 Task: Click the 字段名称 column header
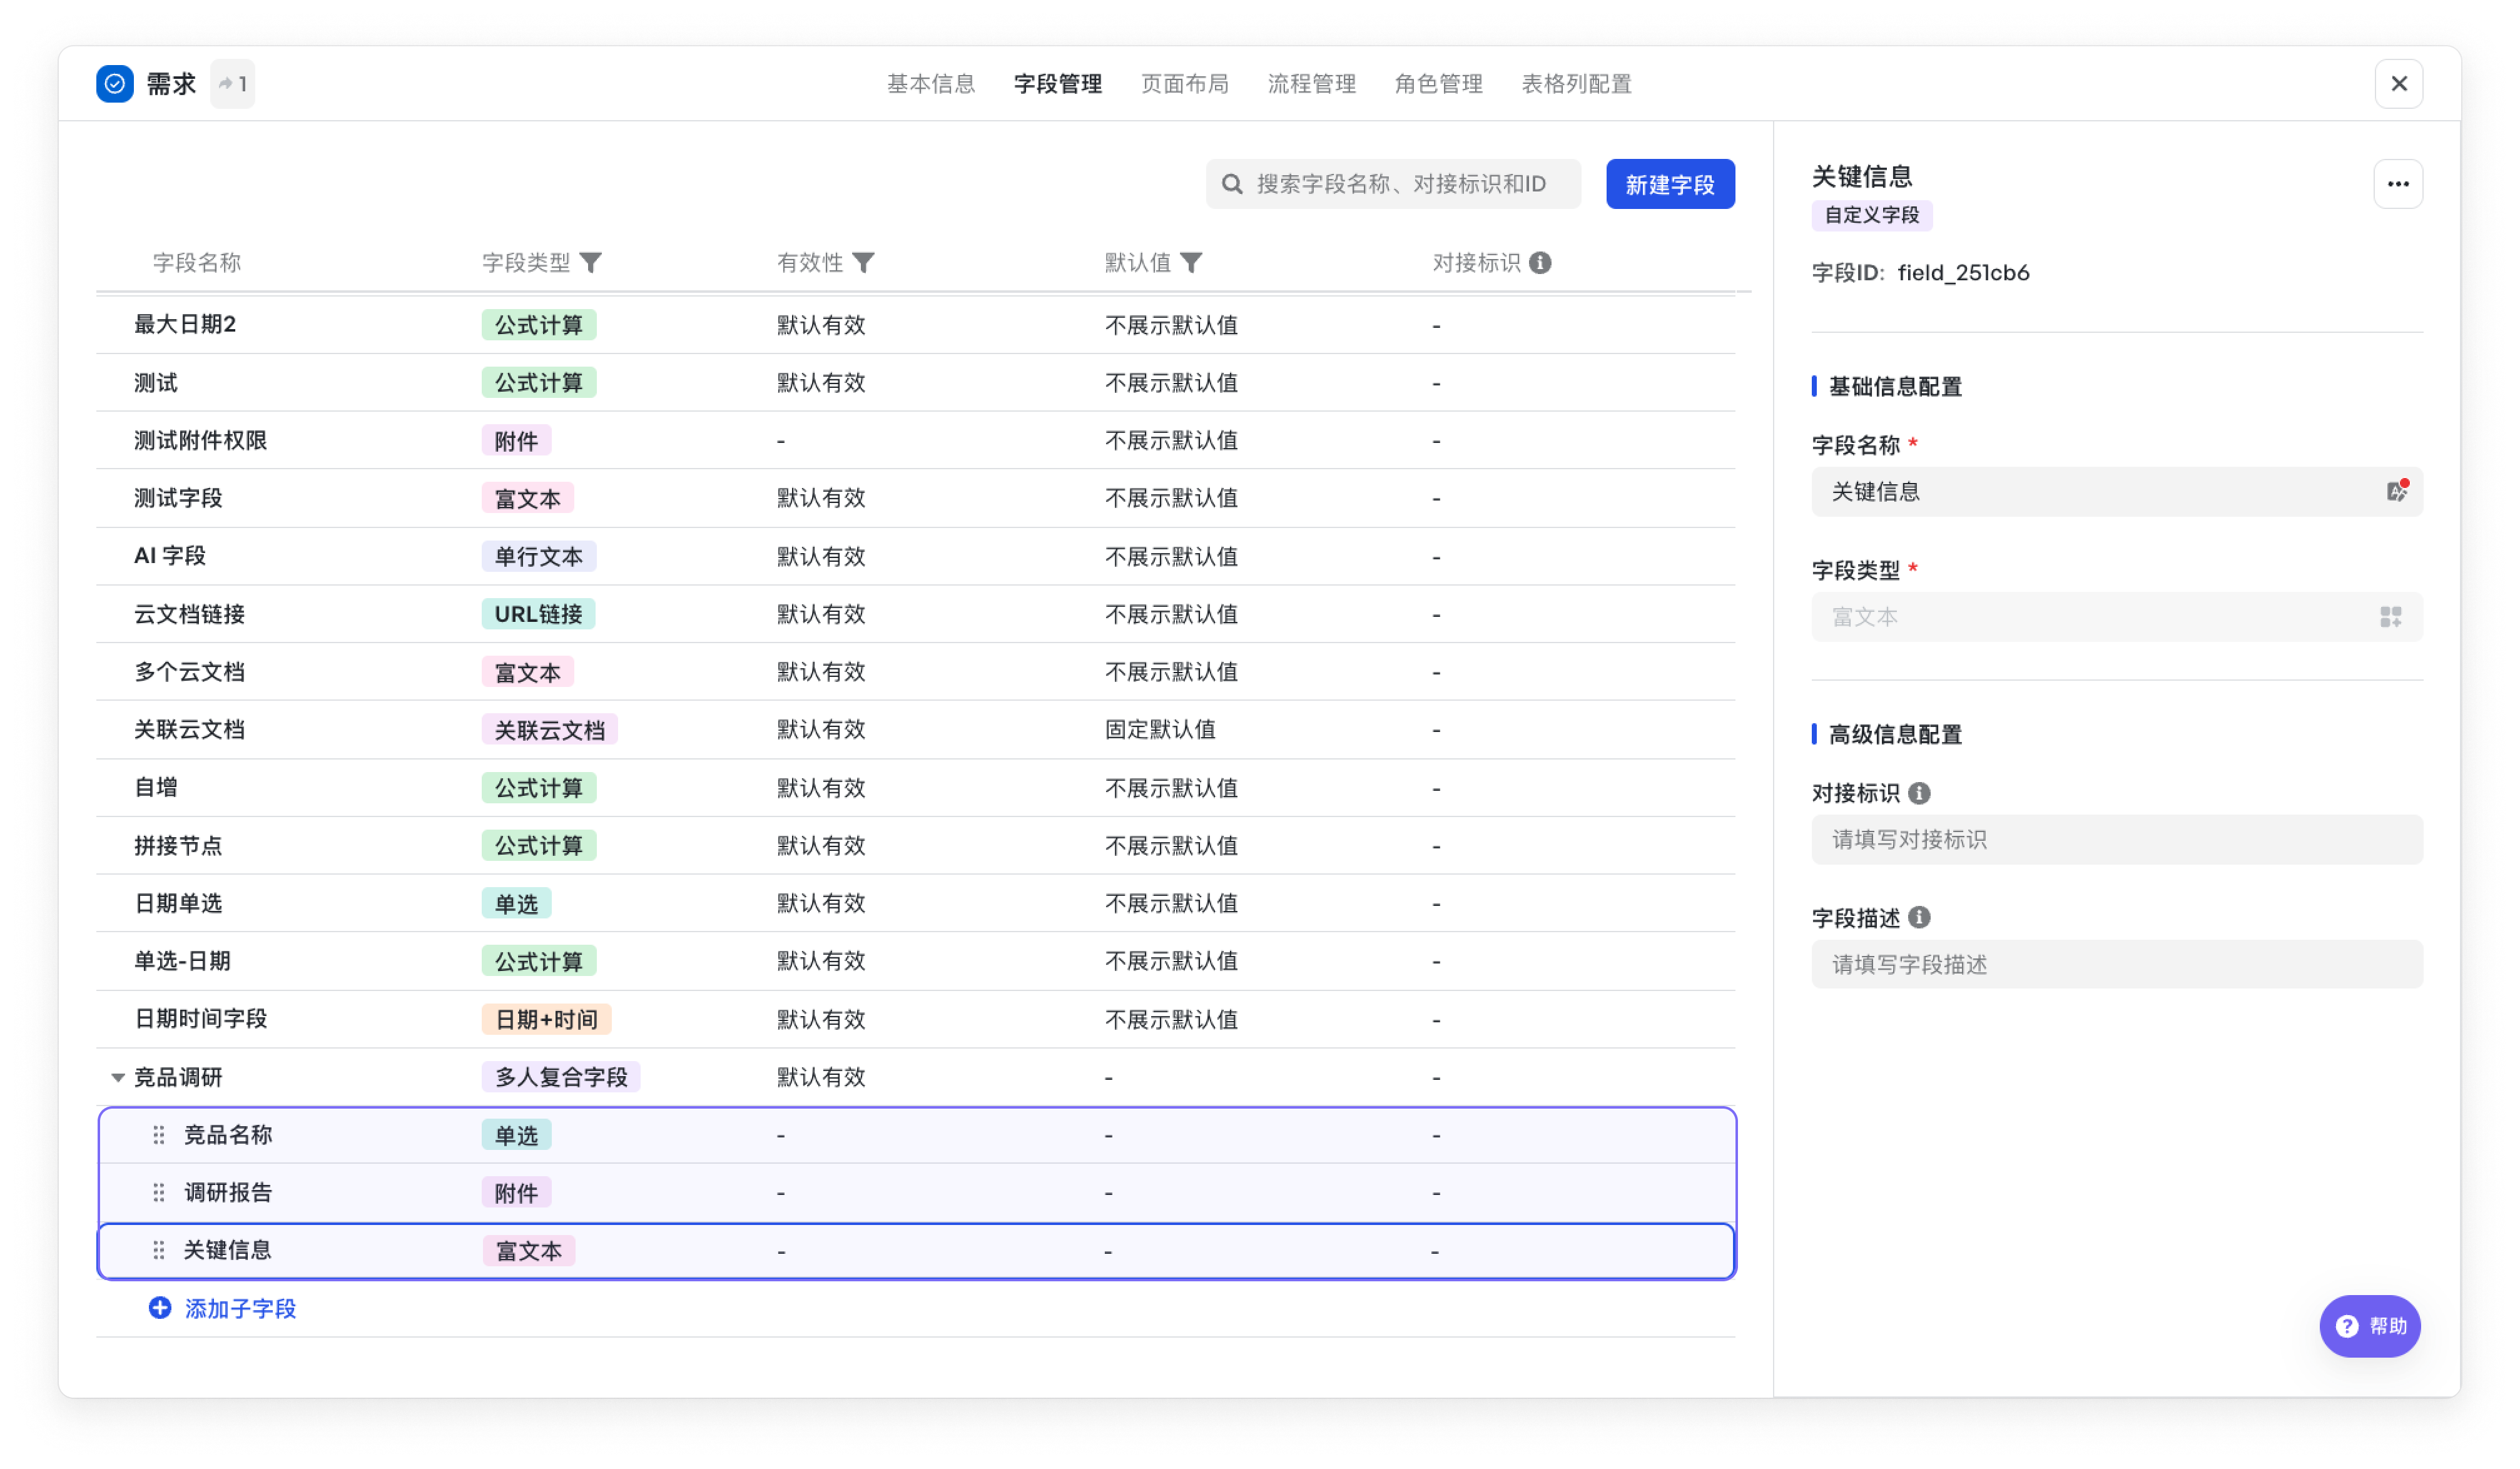click(x=197, y=263)
